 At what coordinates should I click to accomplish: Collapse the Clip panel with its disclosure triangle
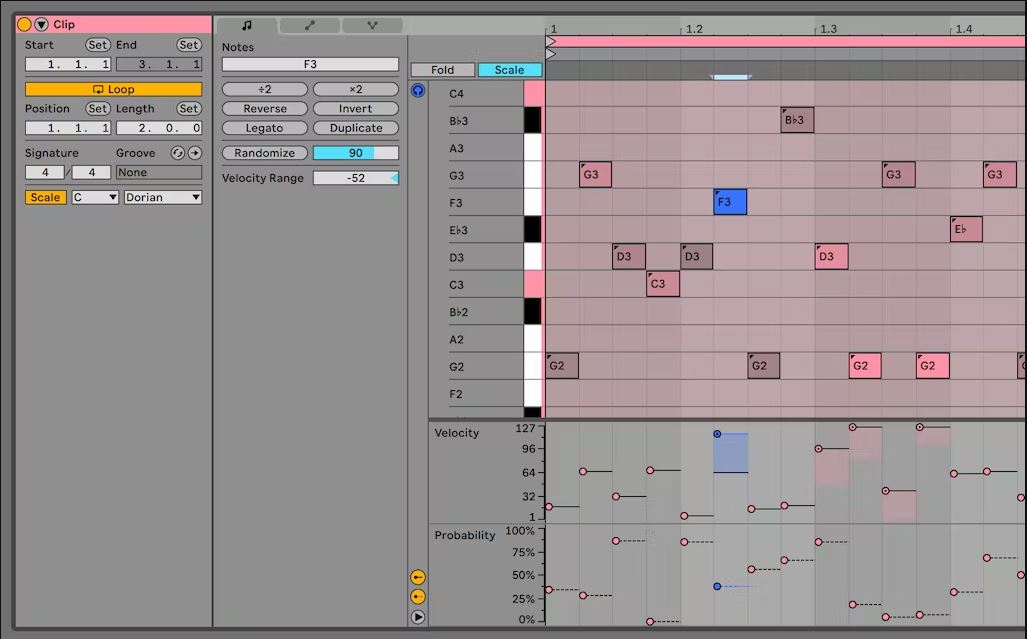(41, 23)
